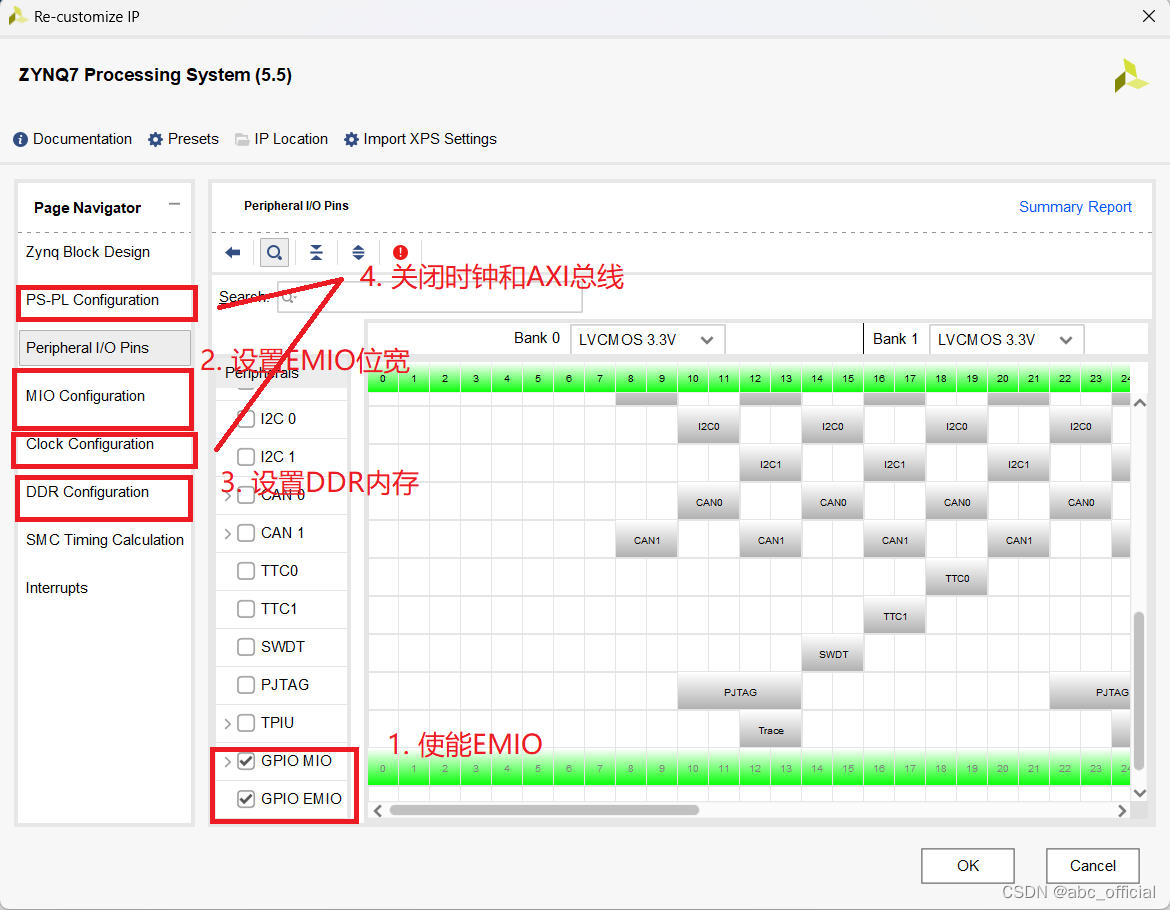The height and width of the screenshot is (910, 1170).
Task: Select I2C0 block at pins 14-15
Action: [833, 425]
